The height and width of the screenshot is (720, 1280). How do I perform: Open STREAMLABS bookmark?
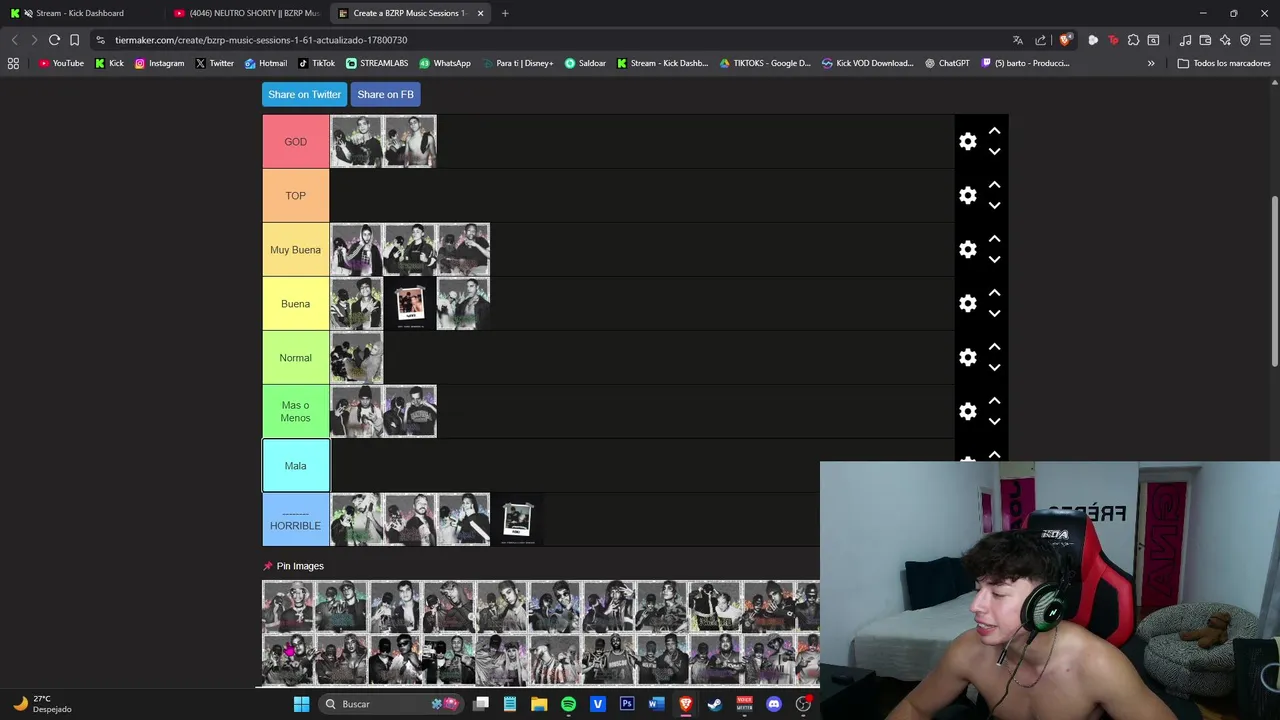pyautogui.click(x=377, y=63)
